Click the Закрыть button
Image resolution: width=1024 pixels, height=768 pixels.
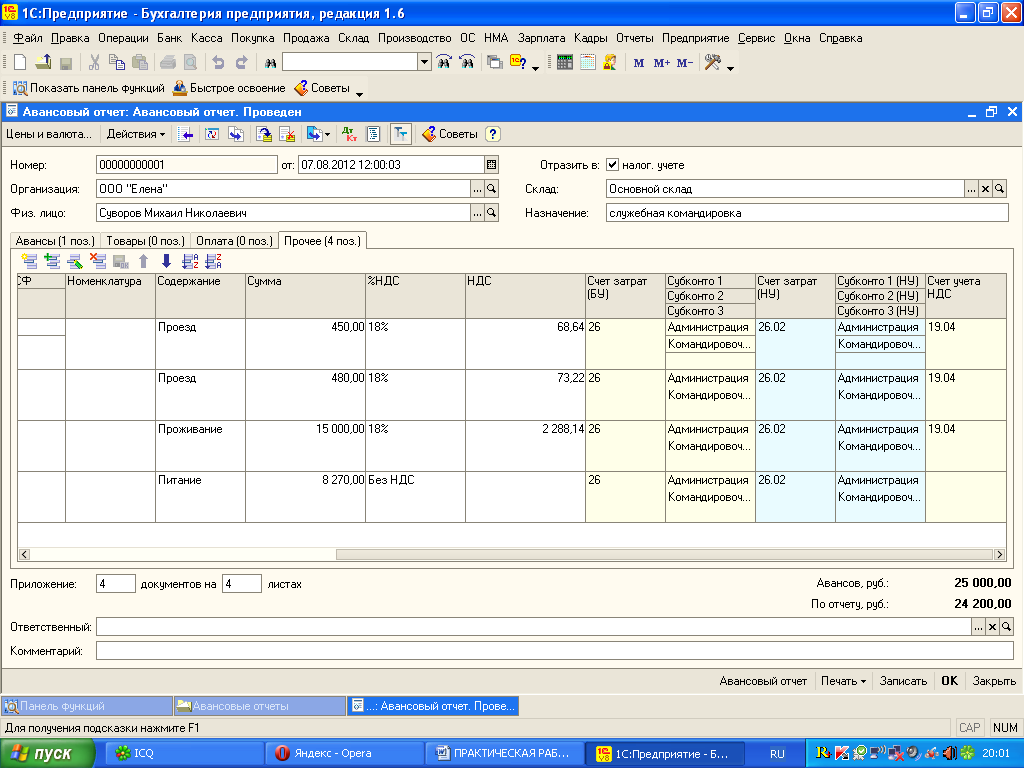point(994,680)
